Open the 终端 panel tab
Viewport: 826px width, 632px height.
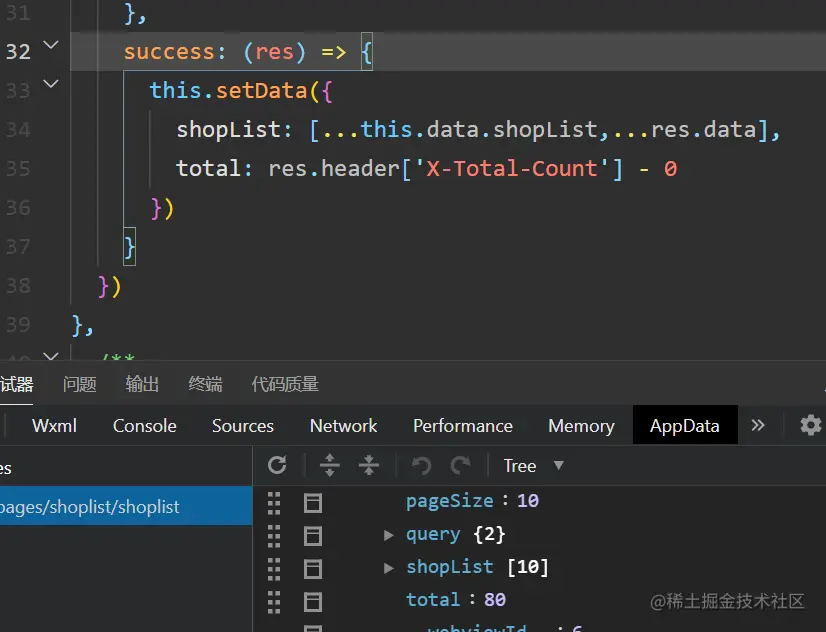205,384
